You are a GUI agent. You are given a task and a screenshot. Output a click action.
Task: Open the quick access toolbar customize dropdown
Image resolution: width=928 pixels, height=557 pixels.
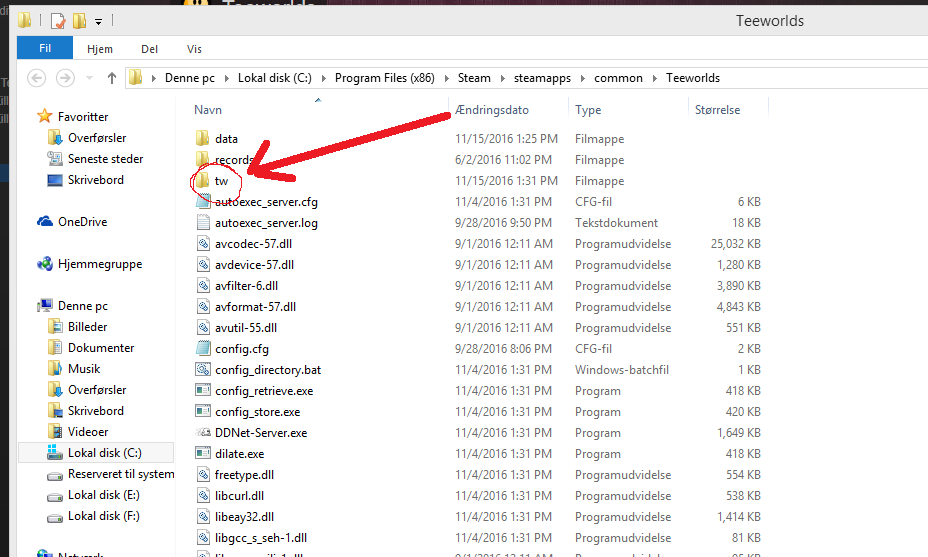tap(98, 21)
